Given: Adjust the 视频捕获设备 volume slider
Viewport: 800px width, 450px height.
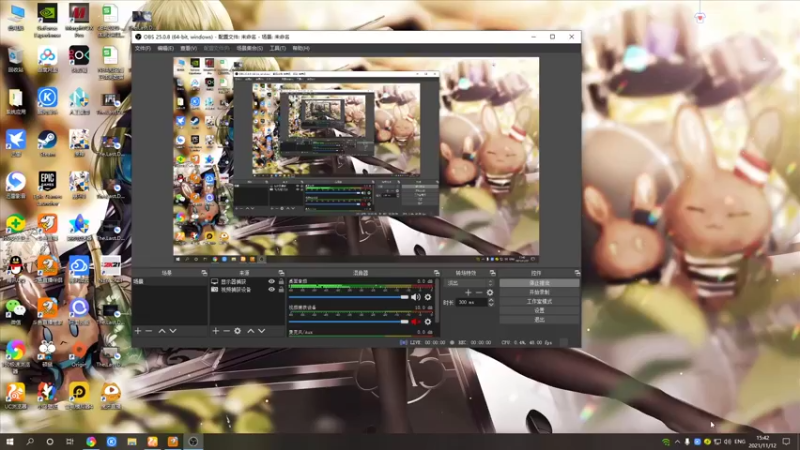Looking at the screenshot, I should (x=348, y=322).
